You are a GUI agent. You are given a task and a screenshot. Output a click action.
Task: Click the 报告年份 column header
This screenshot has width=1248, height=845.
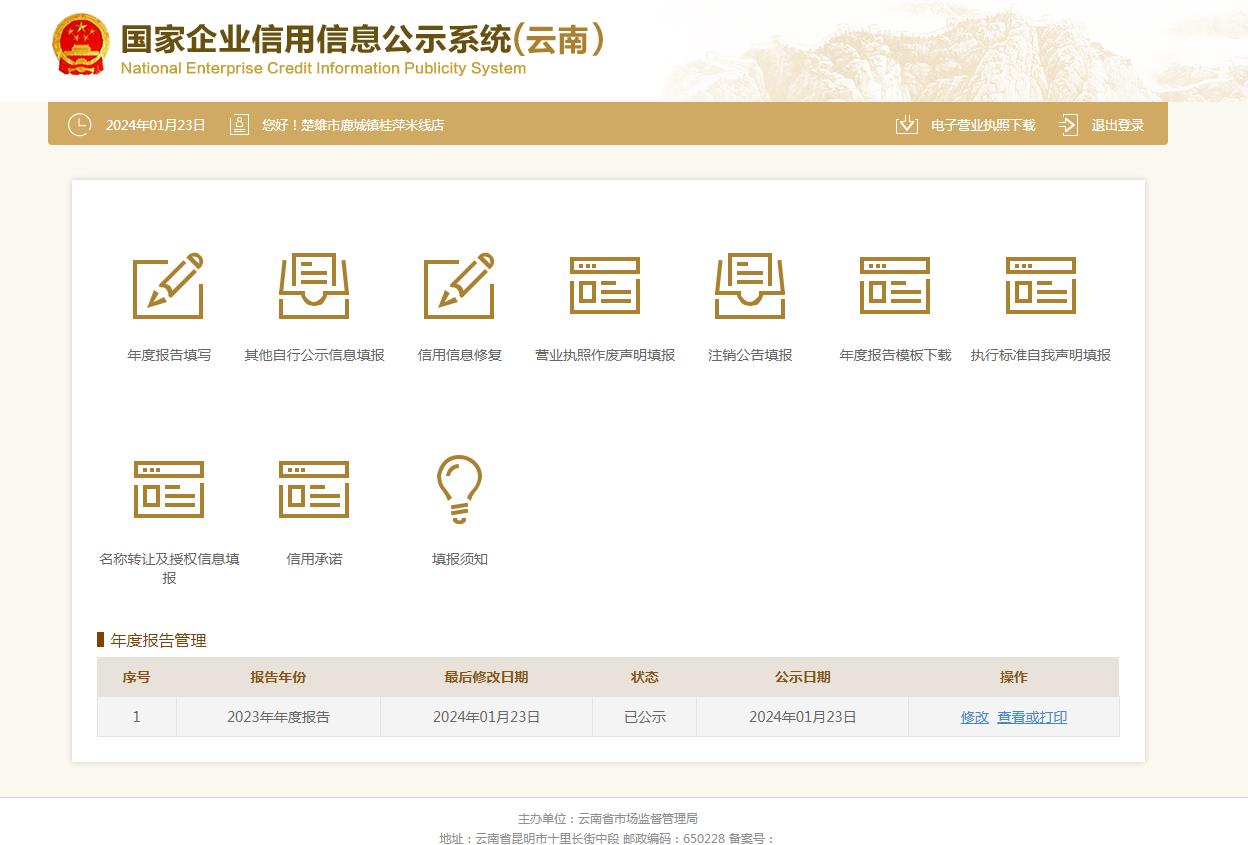coord(278,677)
